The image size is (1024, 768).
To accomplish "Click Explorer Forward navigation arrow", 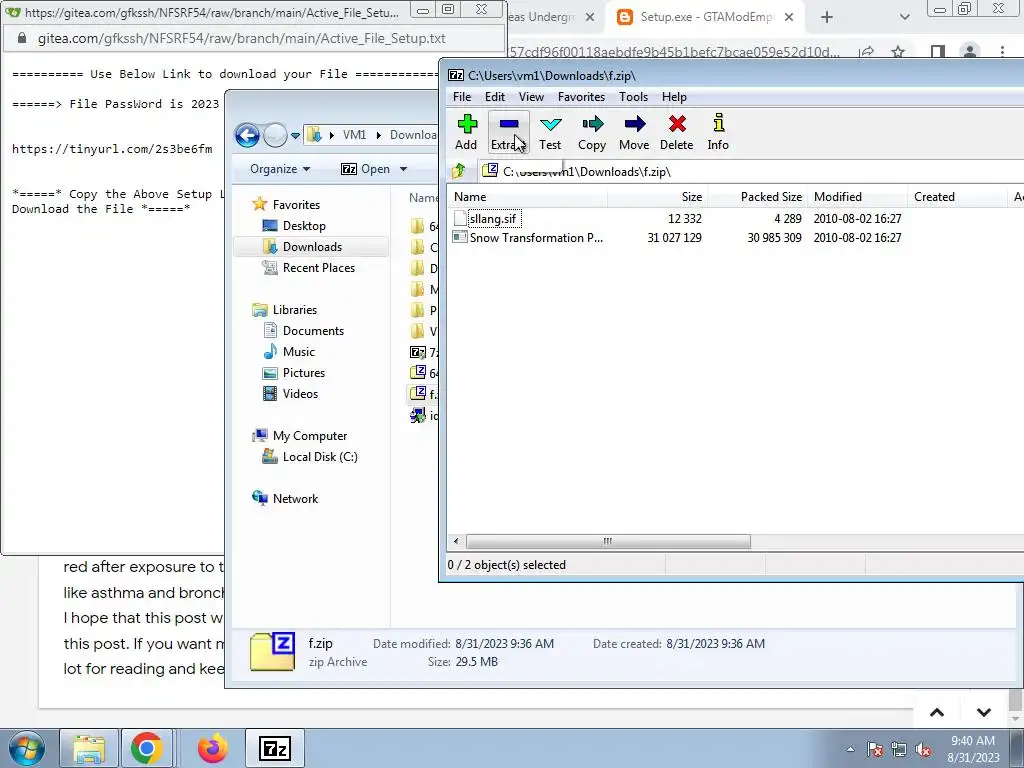I will [x=275, y=135].
